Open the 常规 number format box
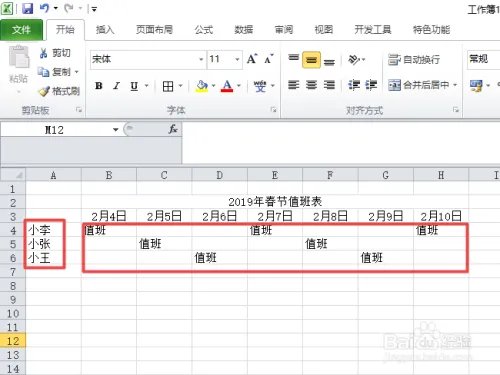Screen dimensions: 500x375 tap(483, 59)
